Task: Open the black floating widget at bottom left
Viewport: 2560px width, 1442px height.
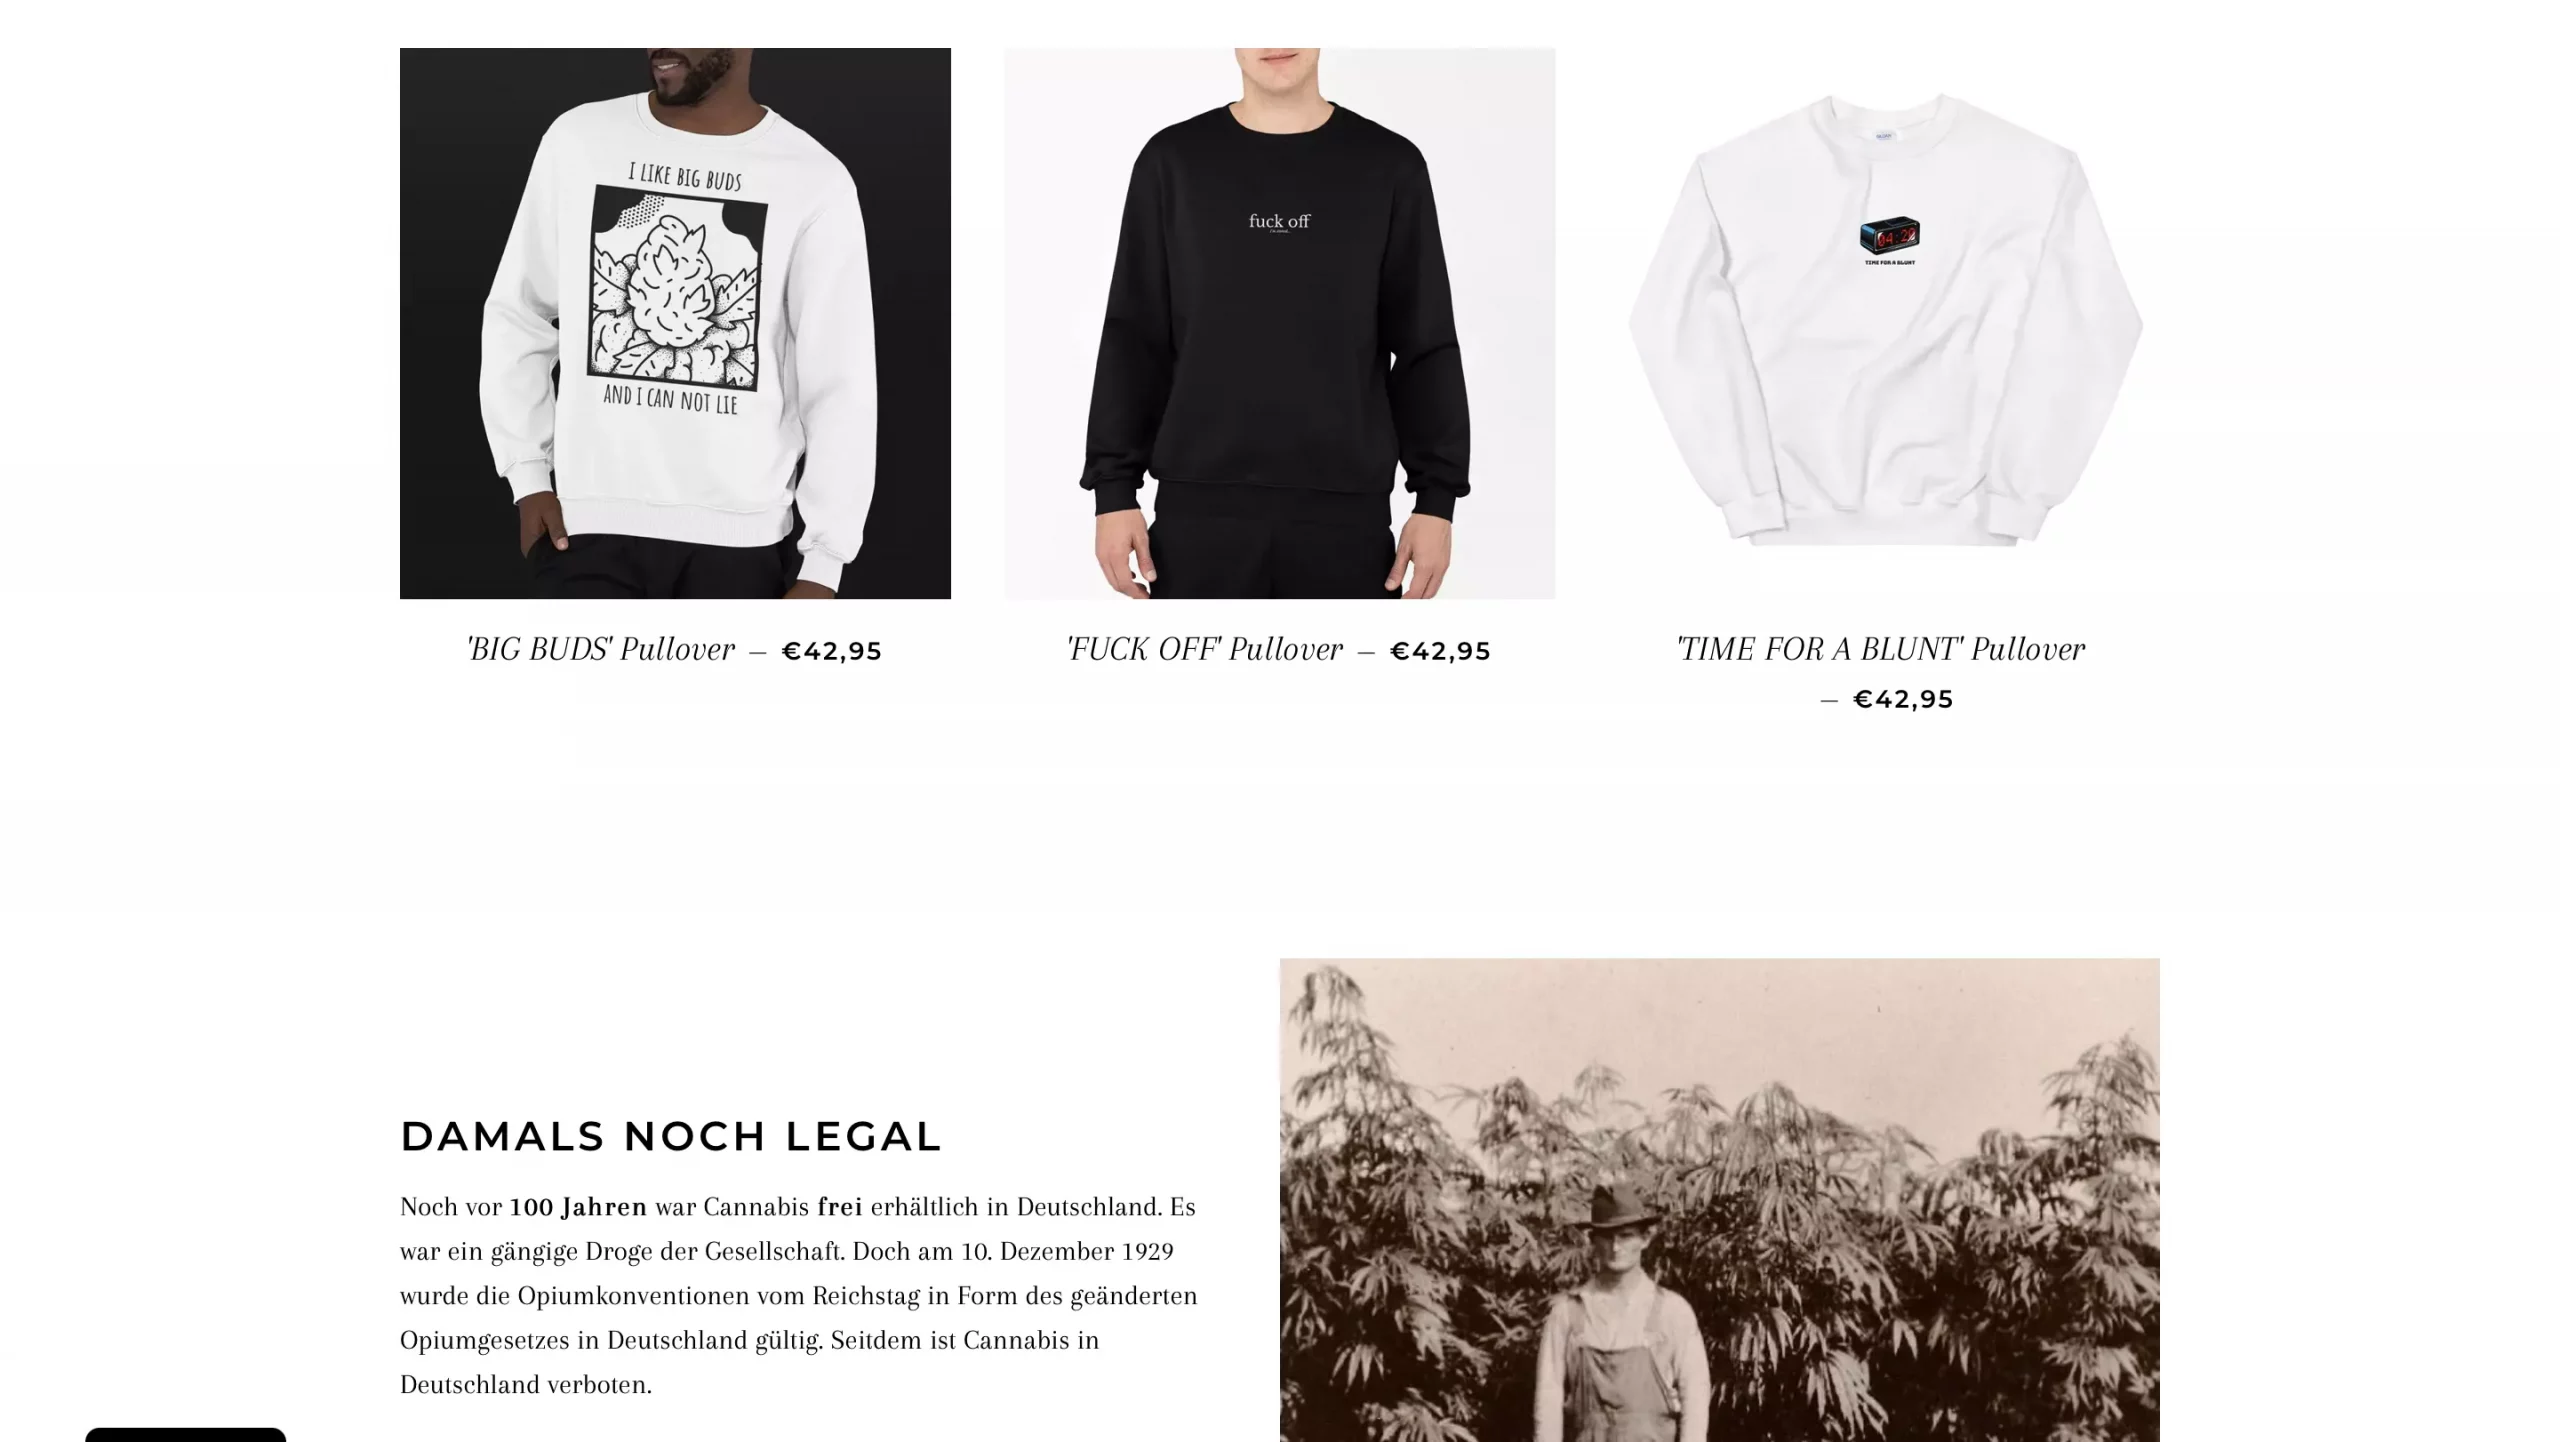Action: pyautogui.click(x=185, y=1434)
